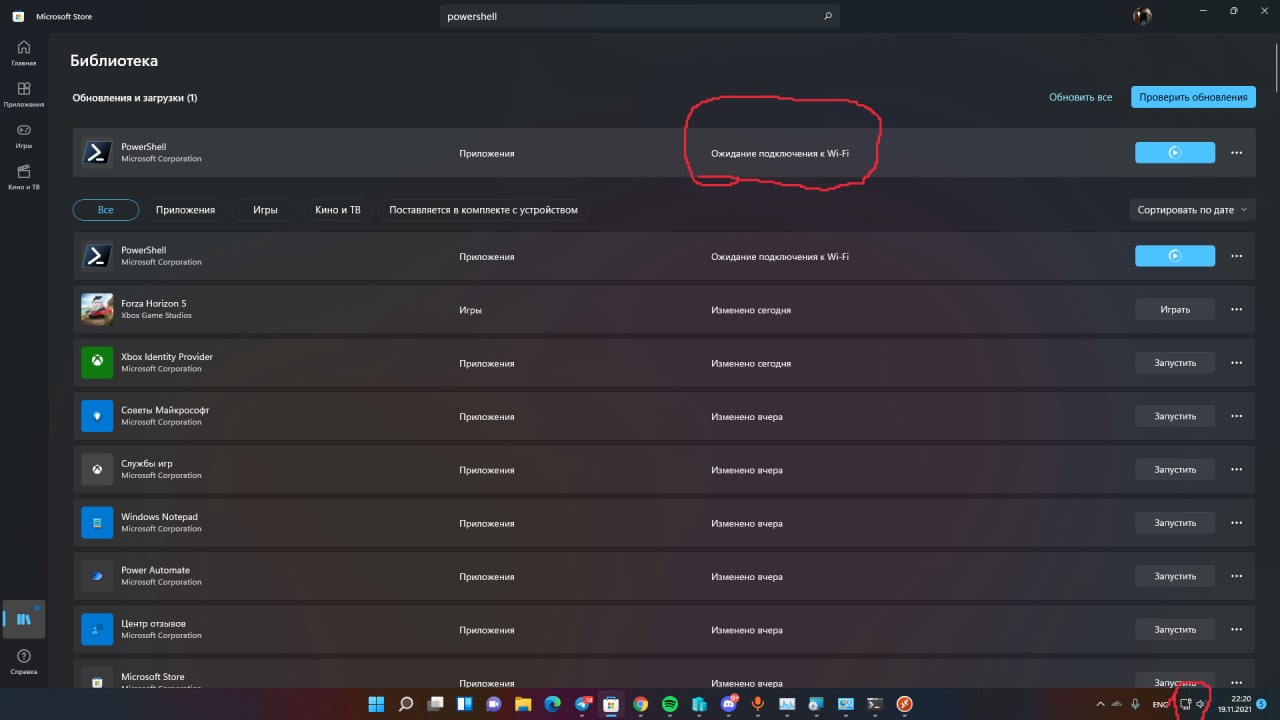
Task: Click the PowerShell icon in updates section
Action: click(97, 153)
